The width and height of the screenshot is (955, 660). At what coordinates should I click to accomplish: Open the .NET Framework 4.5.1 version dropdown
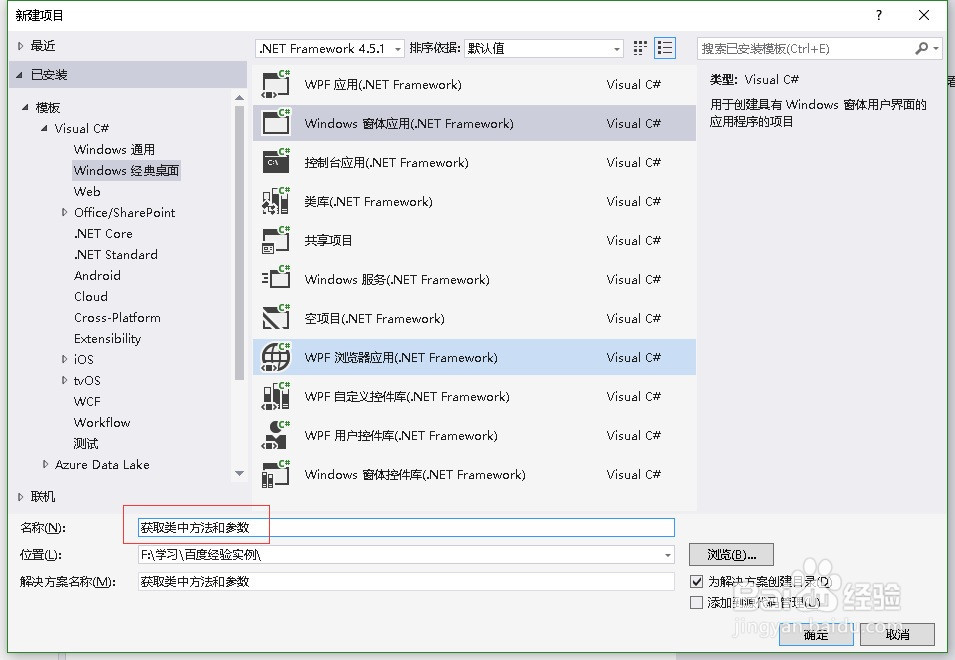point(395,47)
